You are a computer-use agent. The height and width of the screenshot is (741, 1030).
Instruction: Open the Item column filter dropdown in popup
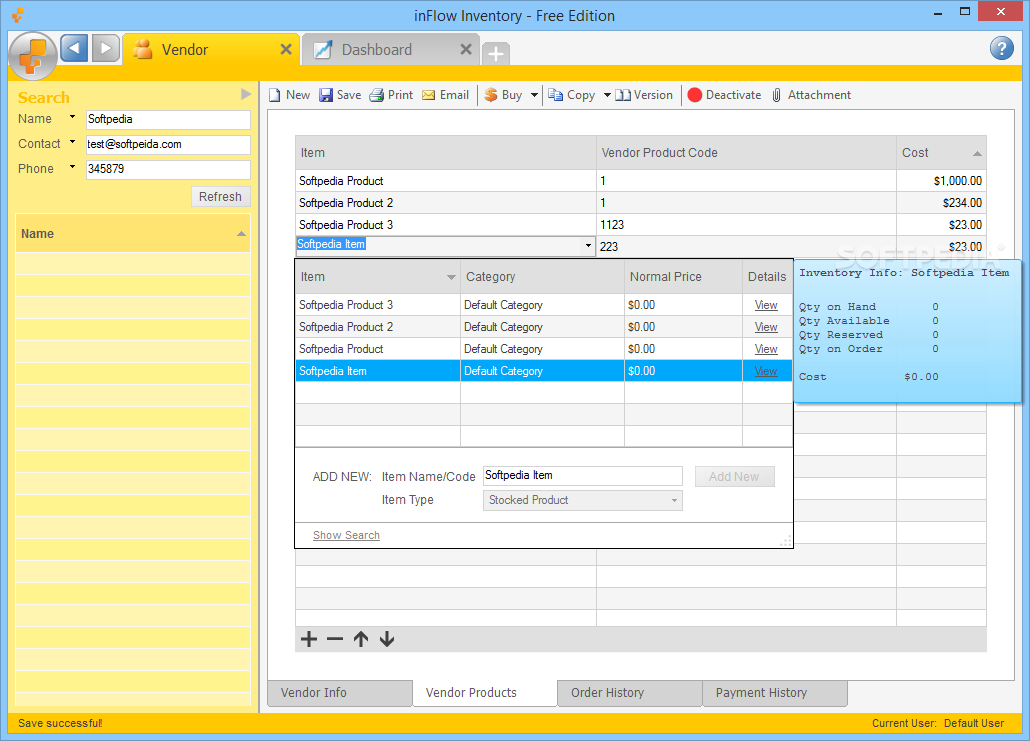click(451, 277)
